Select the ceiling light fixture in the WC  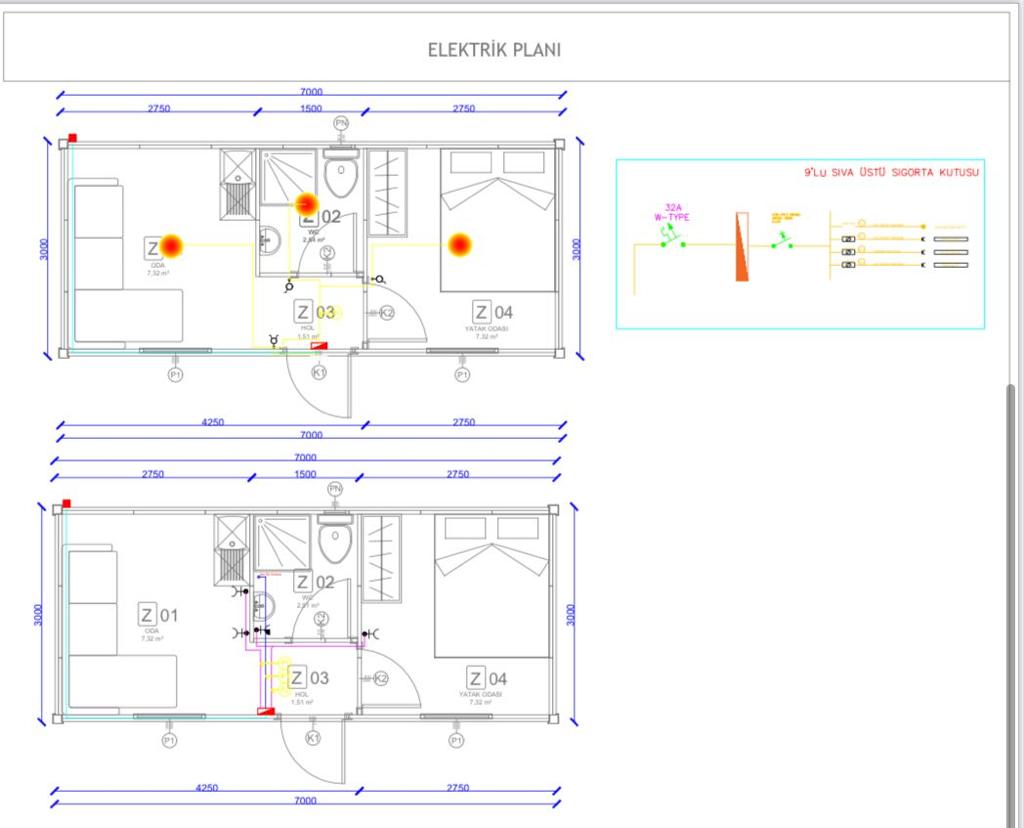[x=308, y=204]
